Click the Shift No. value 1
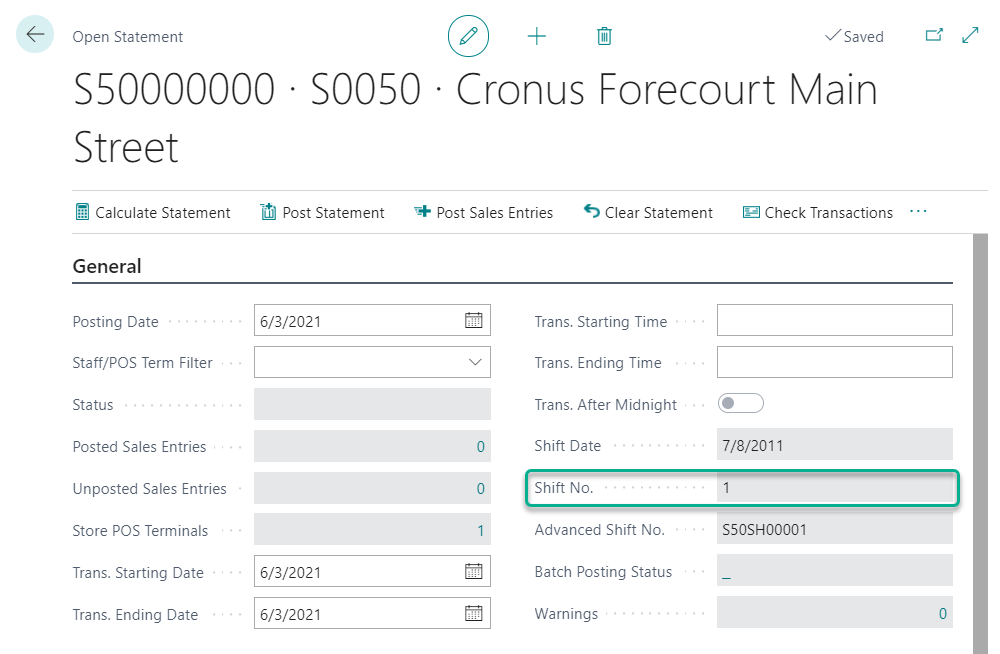The width and height of the screenshot is (1000, 654). (x=835, y=488)
